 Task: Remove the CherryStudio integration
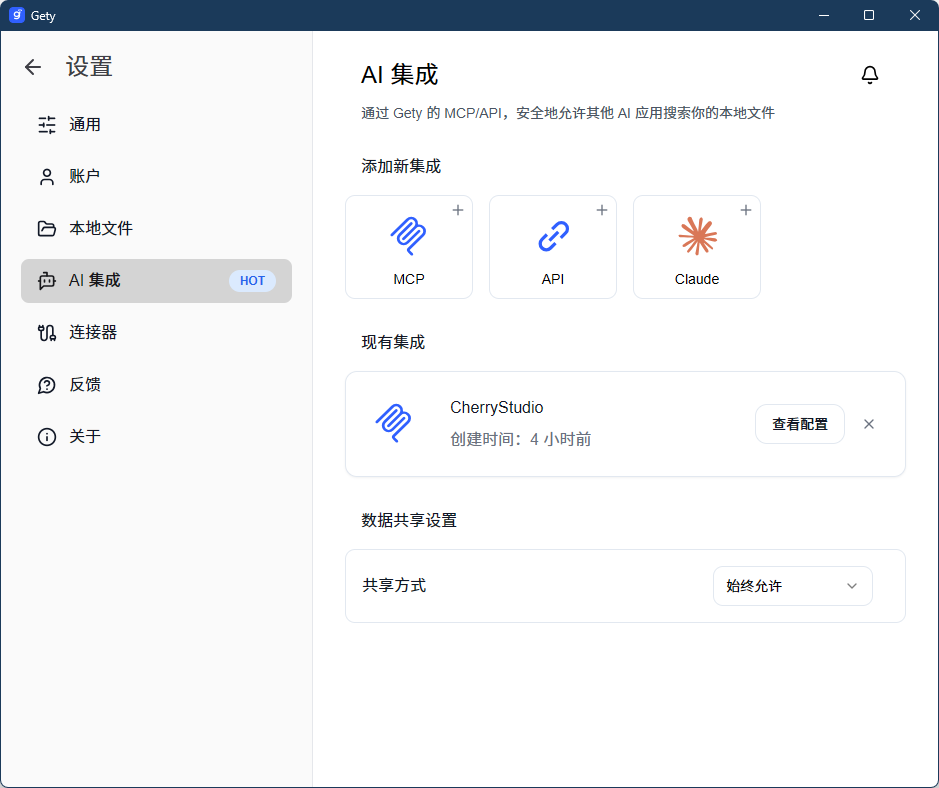tap(869, 424)
